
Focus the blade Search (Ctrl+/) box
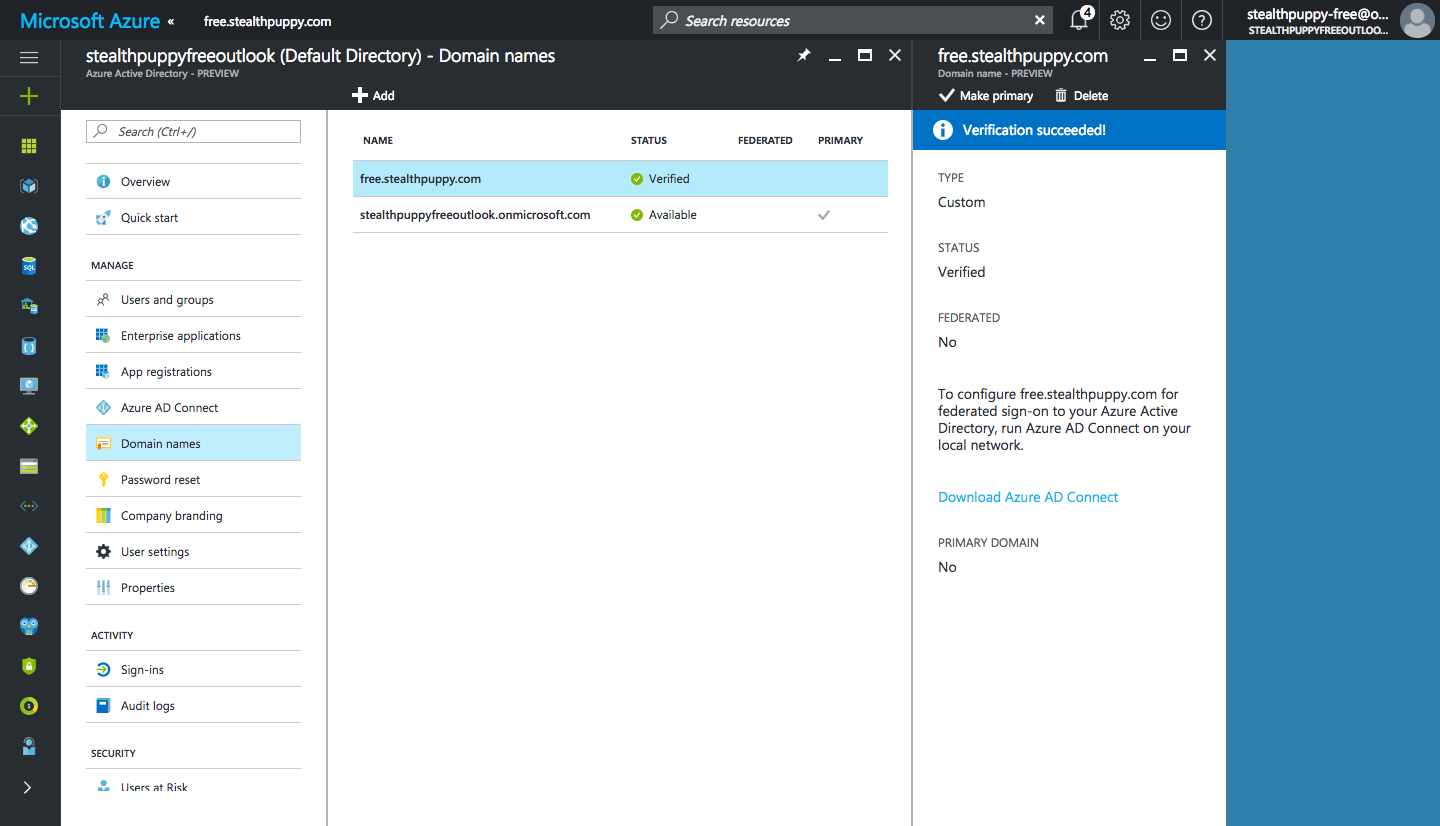193,132
